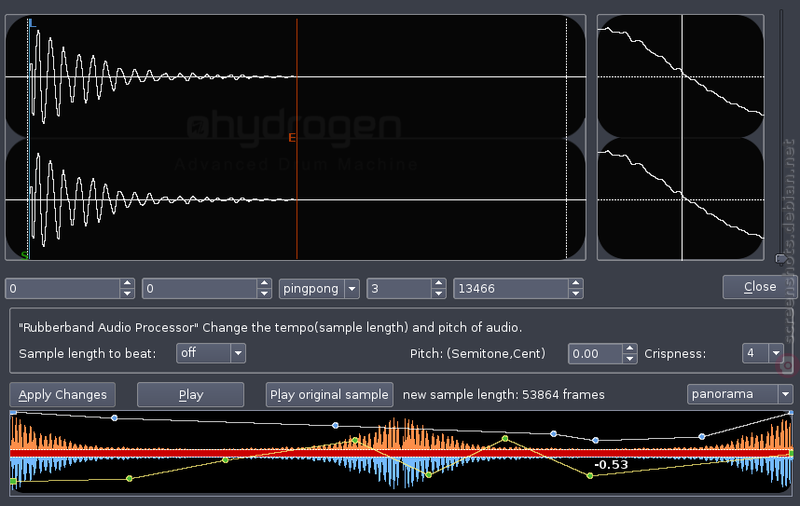Close the sample editor dialog
The height and width of the screenshot is (506, 800).
click(x=760, y=287)
